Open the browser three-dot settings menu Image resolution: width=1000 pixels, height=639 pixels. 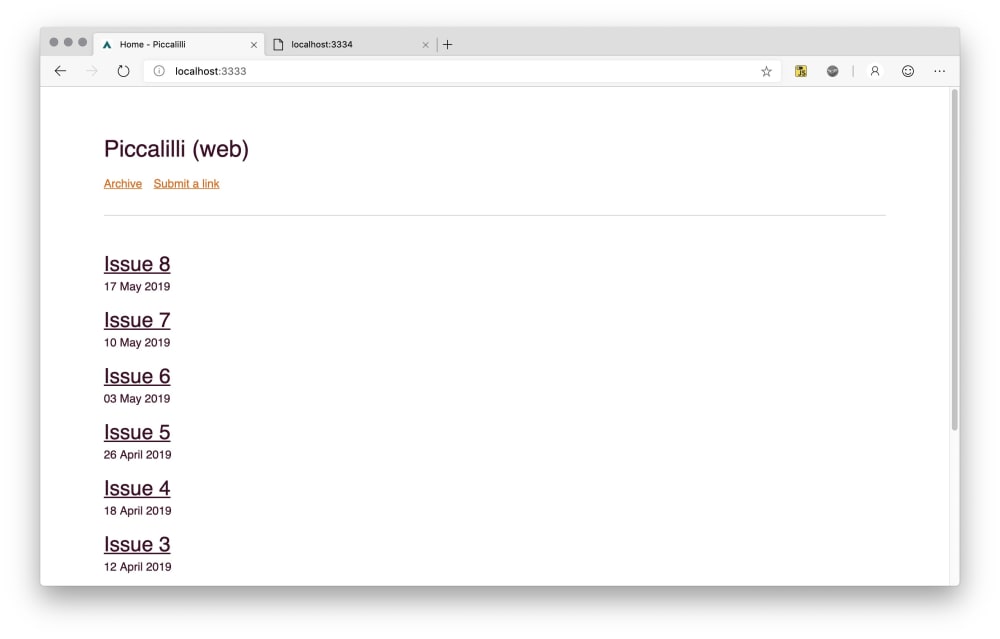[939, 71]
